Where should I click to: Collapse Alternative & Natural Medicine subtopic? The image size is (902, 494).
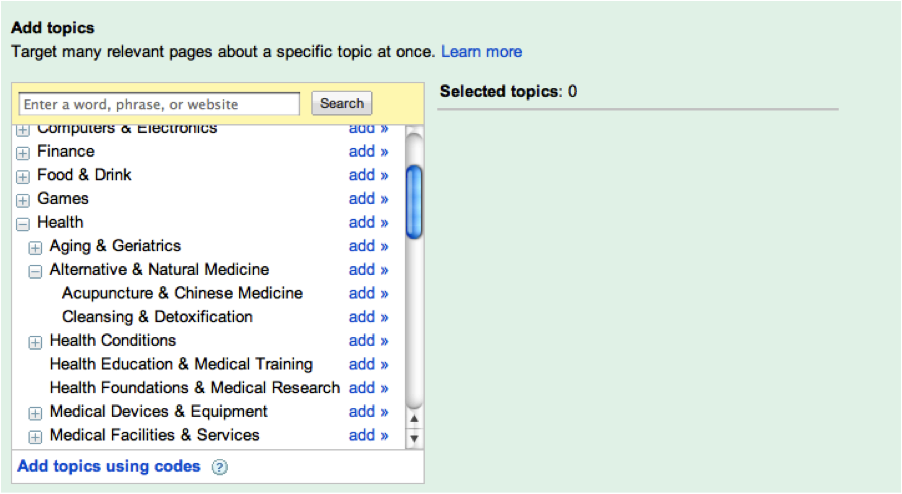click(35, 271)
